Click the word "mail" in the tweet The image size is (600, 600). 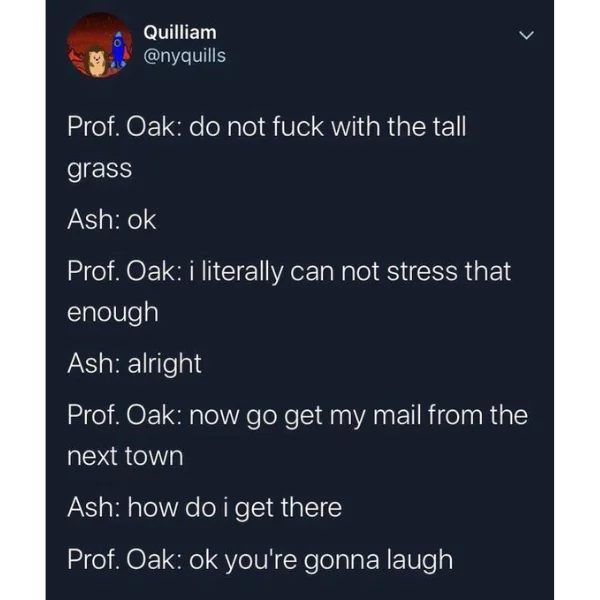tap(397, 415)
